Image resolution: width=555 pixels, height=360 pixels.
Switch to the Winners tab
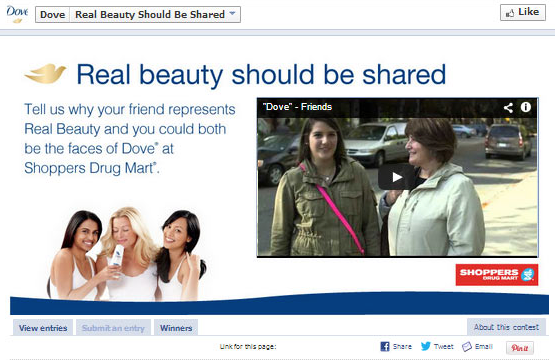point(176,328)
